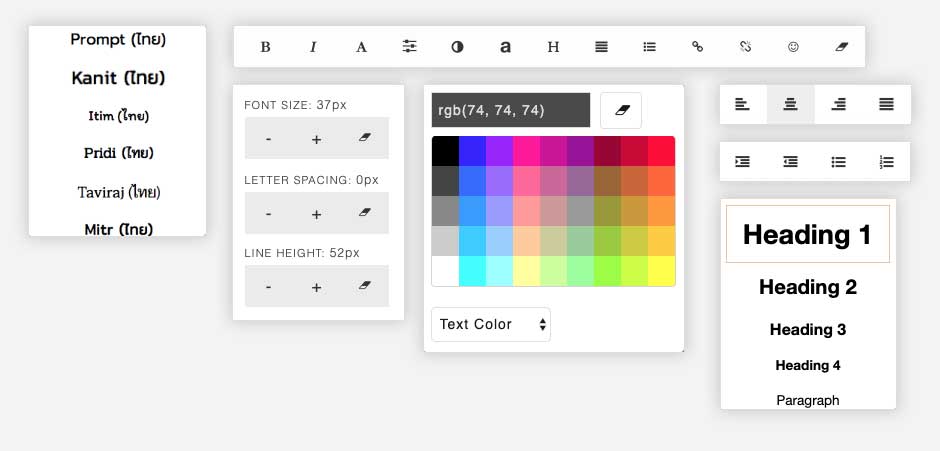Insert numbered list
Image resolution: width=940 pixels, height=451 pixels.
887,162
